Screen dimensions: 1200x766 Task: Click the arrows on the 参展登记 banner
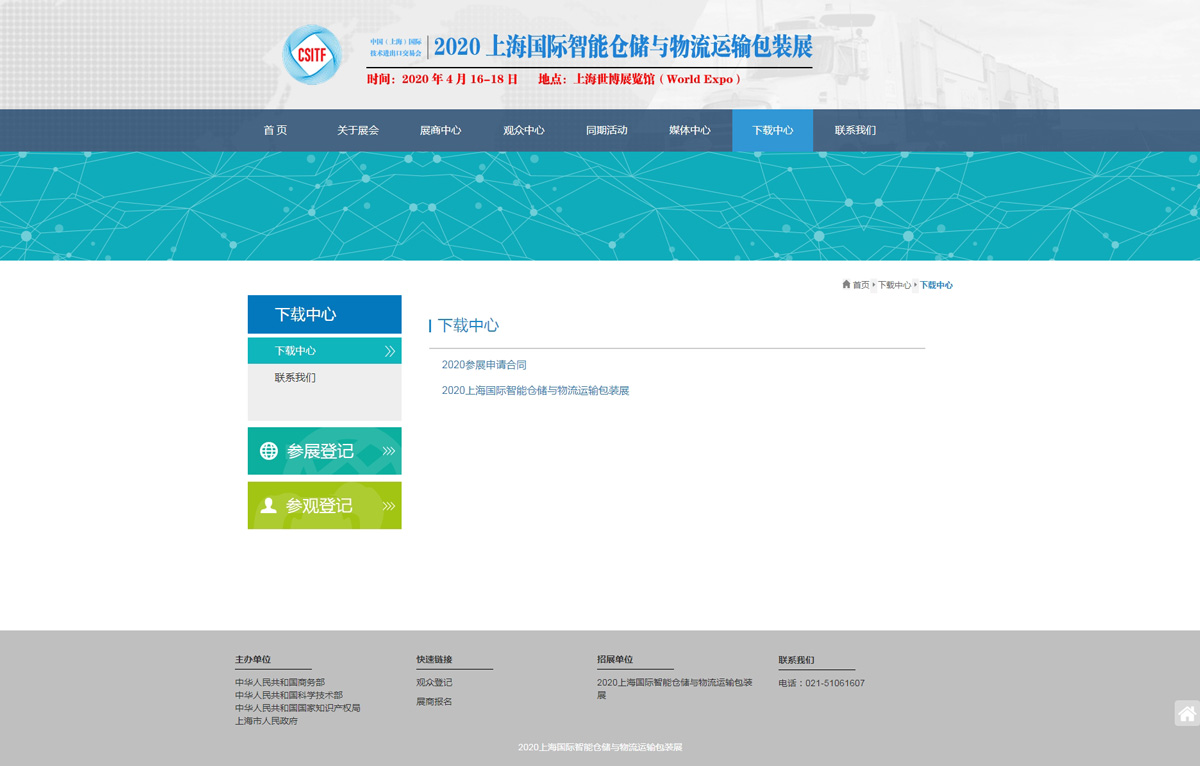click(x=388, y=451)
